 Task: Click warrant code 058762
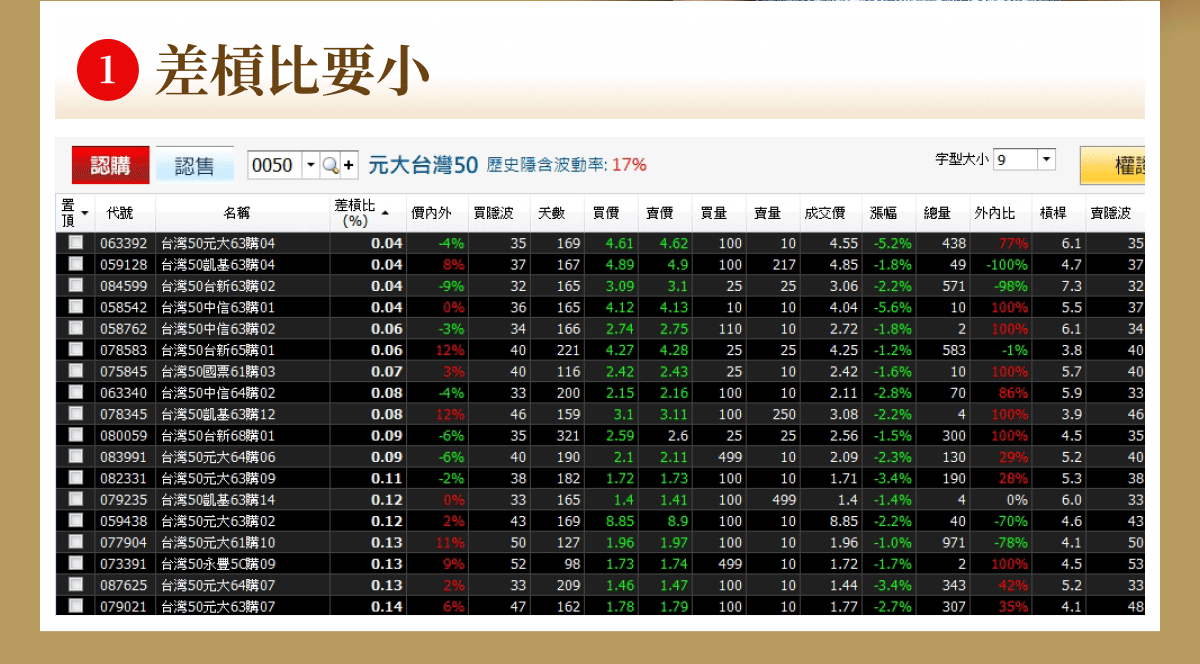click(x=124, y=329)
